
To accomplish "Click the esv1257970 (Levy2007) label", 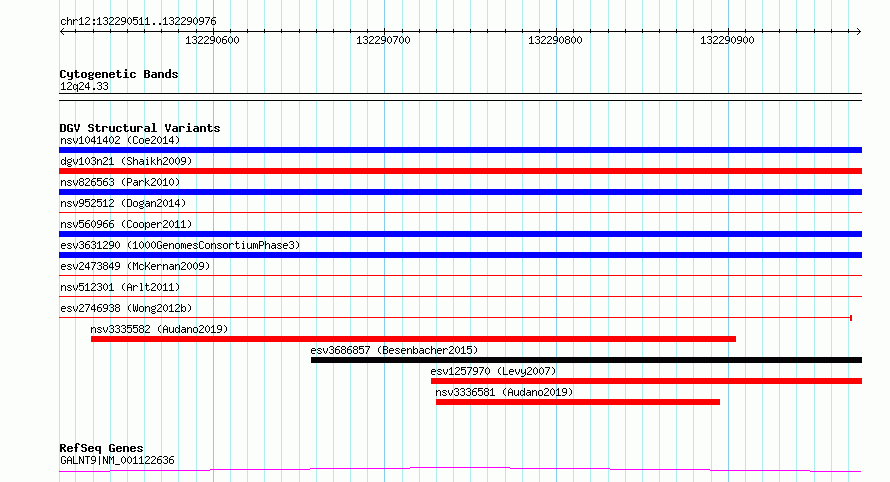I will click(493, 371).
